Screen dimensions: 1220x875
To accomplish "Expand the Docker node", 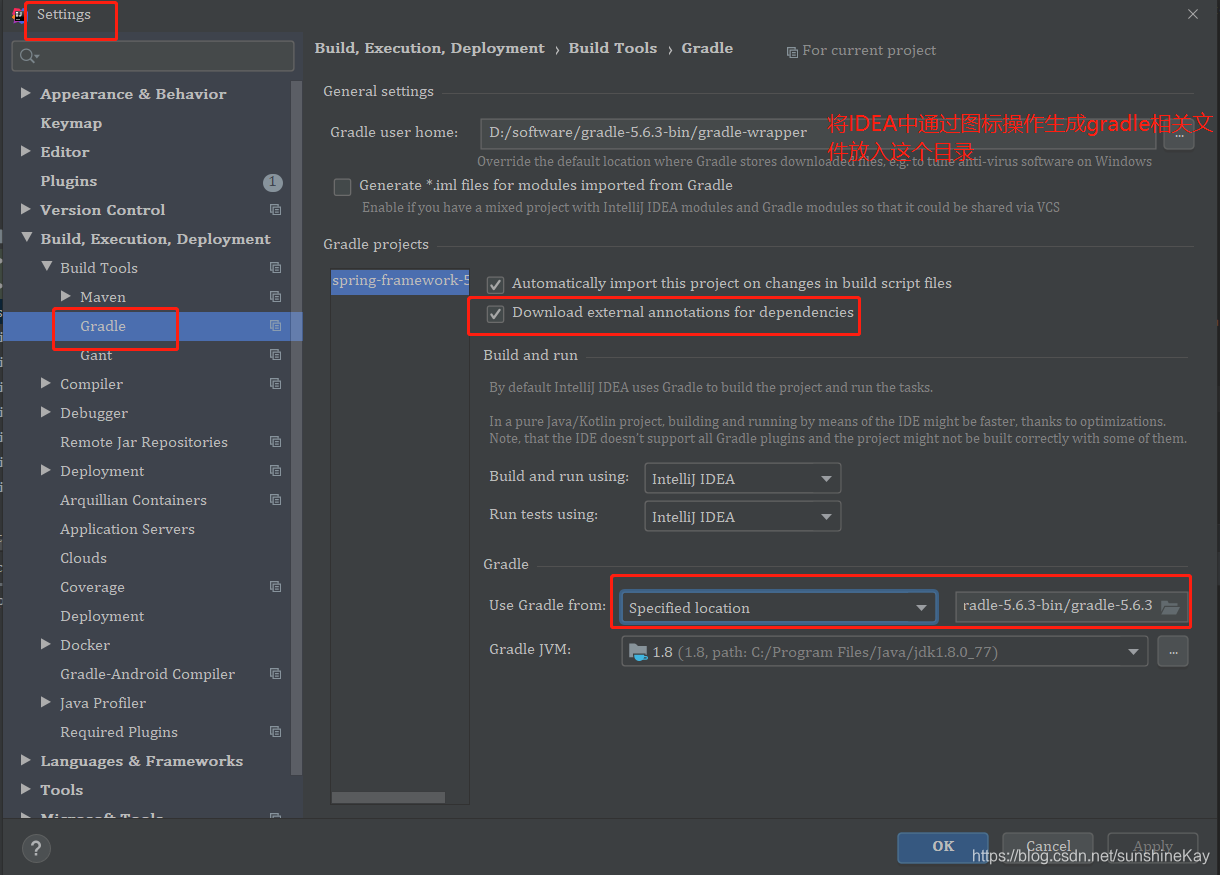I will (x=46, y=645).
